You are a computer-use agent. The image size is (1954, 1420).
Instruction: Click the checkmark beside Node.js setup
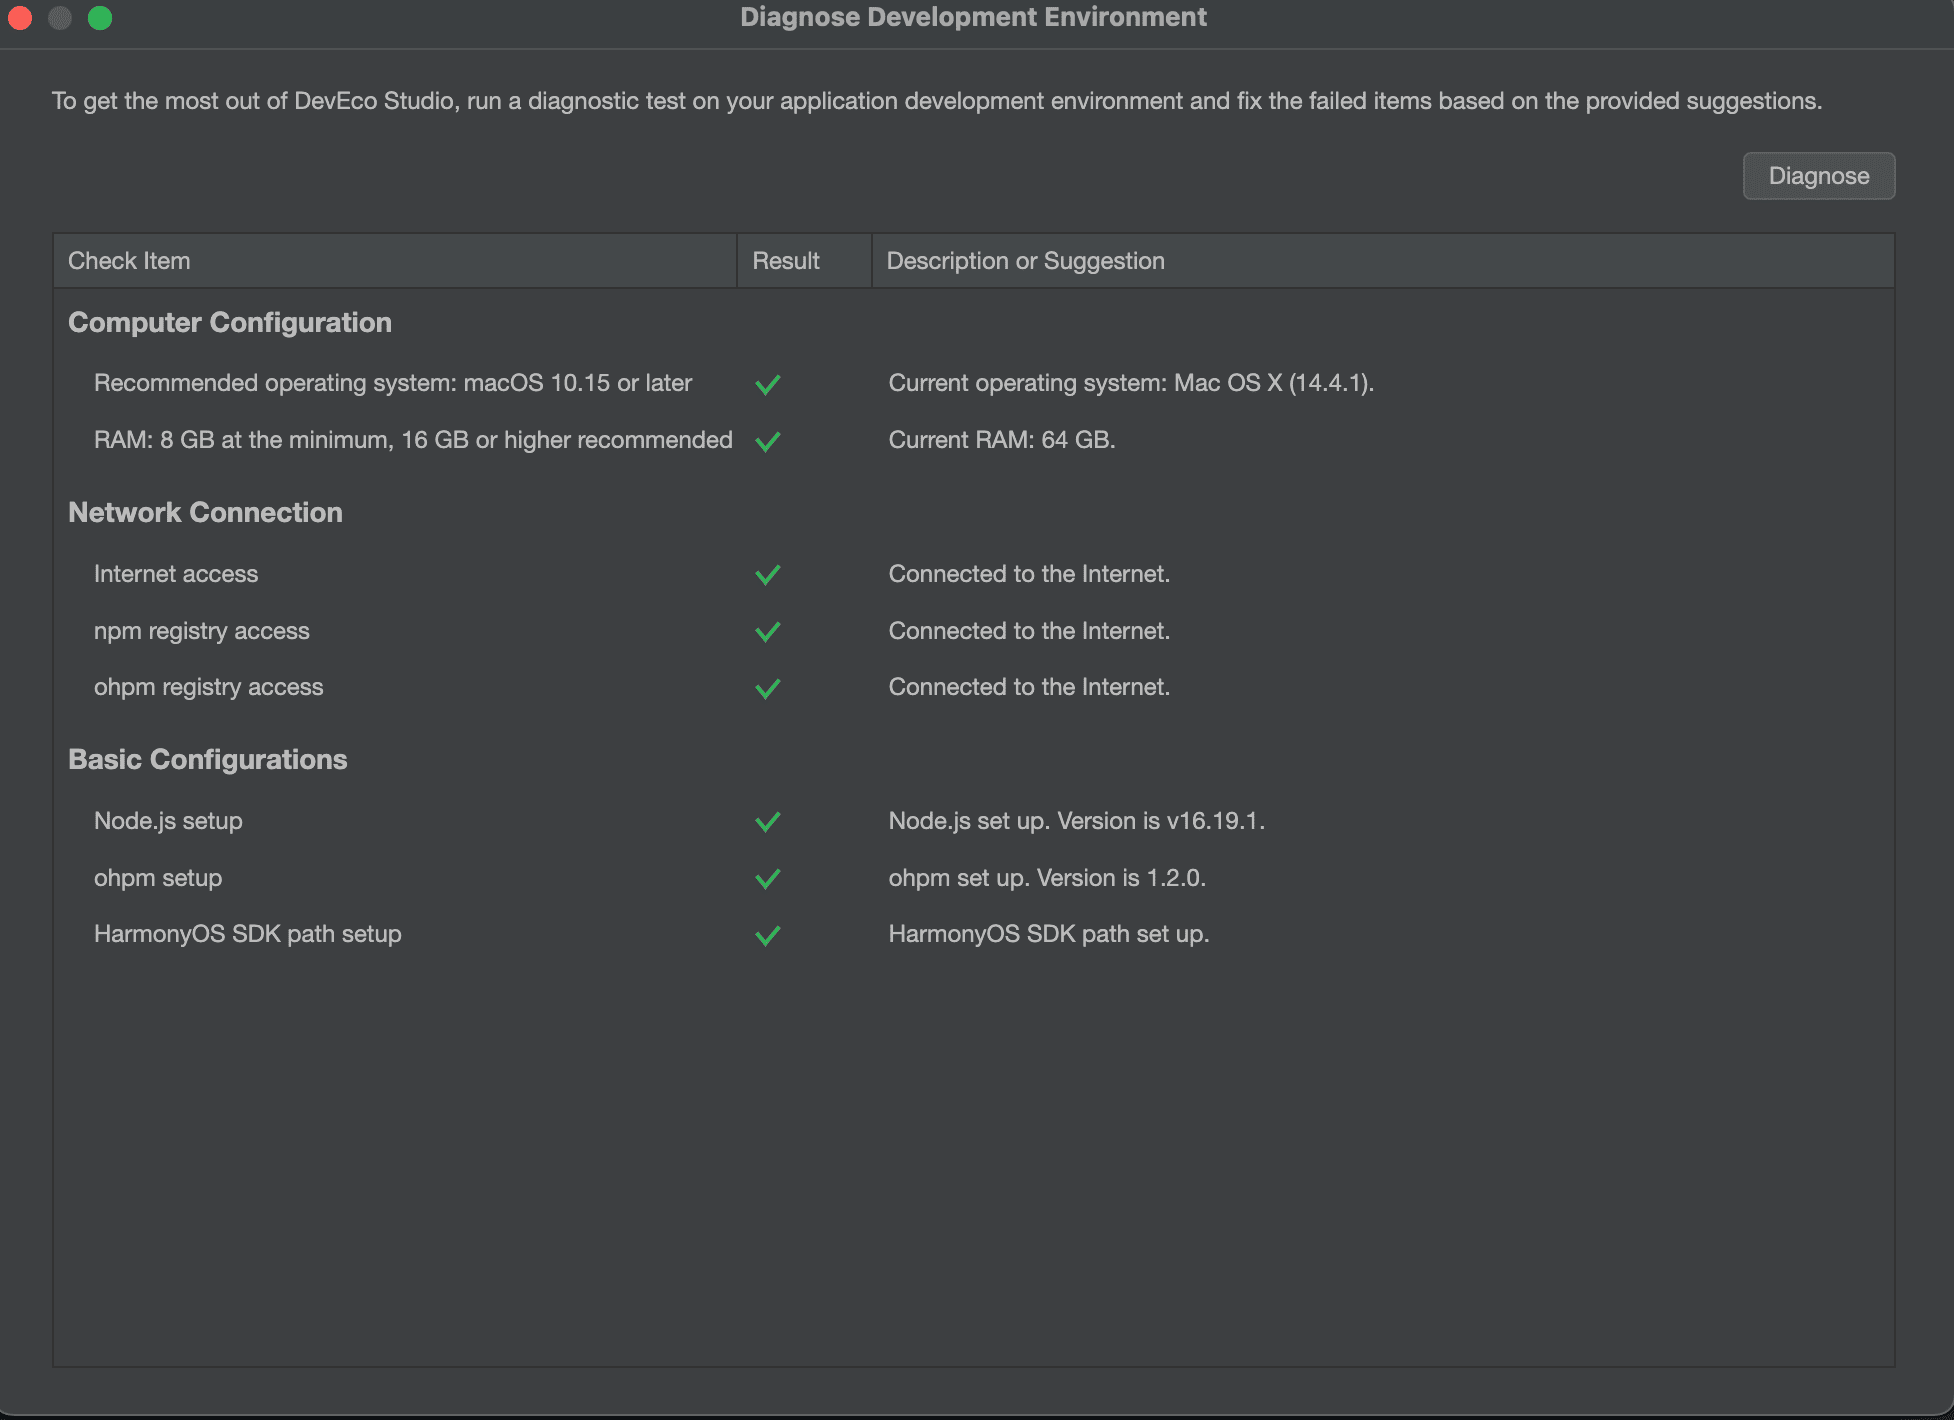(768, 822)
